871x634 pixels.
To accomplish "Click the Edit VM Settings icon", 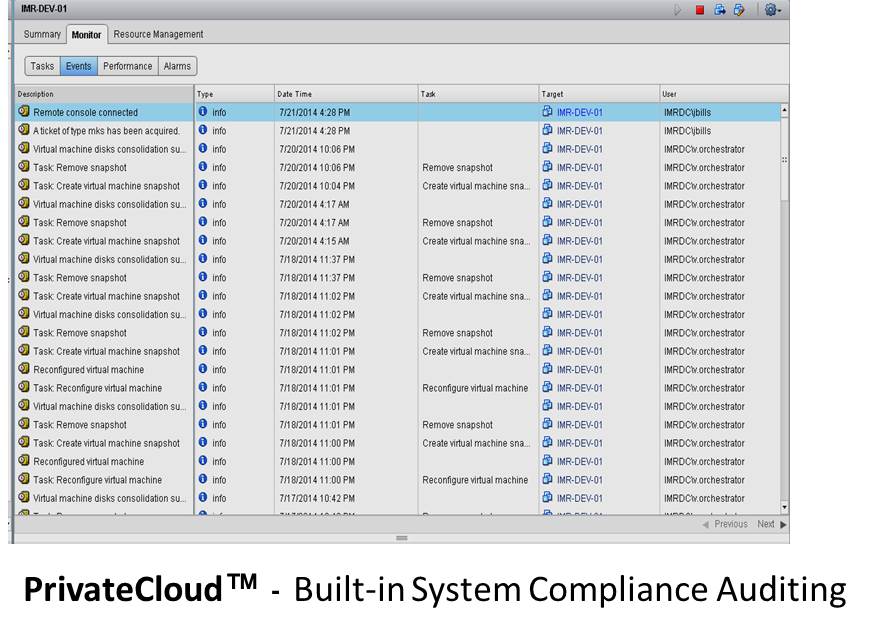I will (x=739, y=9).
